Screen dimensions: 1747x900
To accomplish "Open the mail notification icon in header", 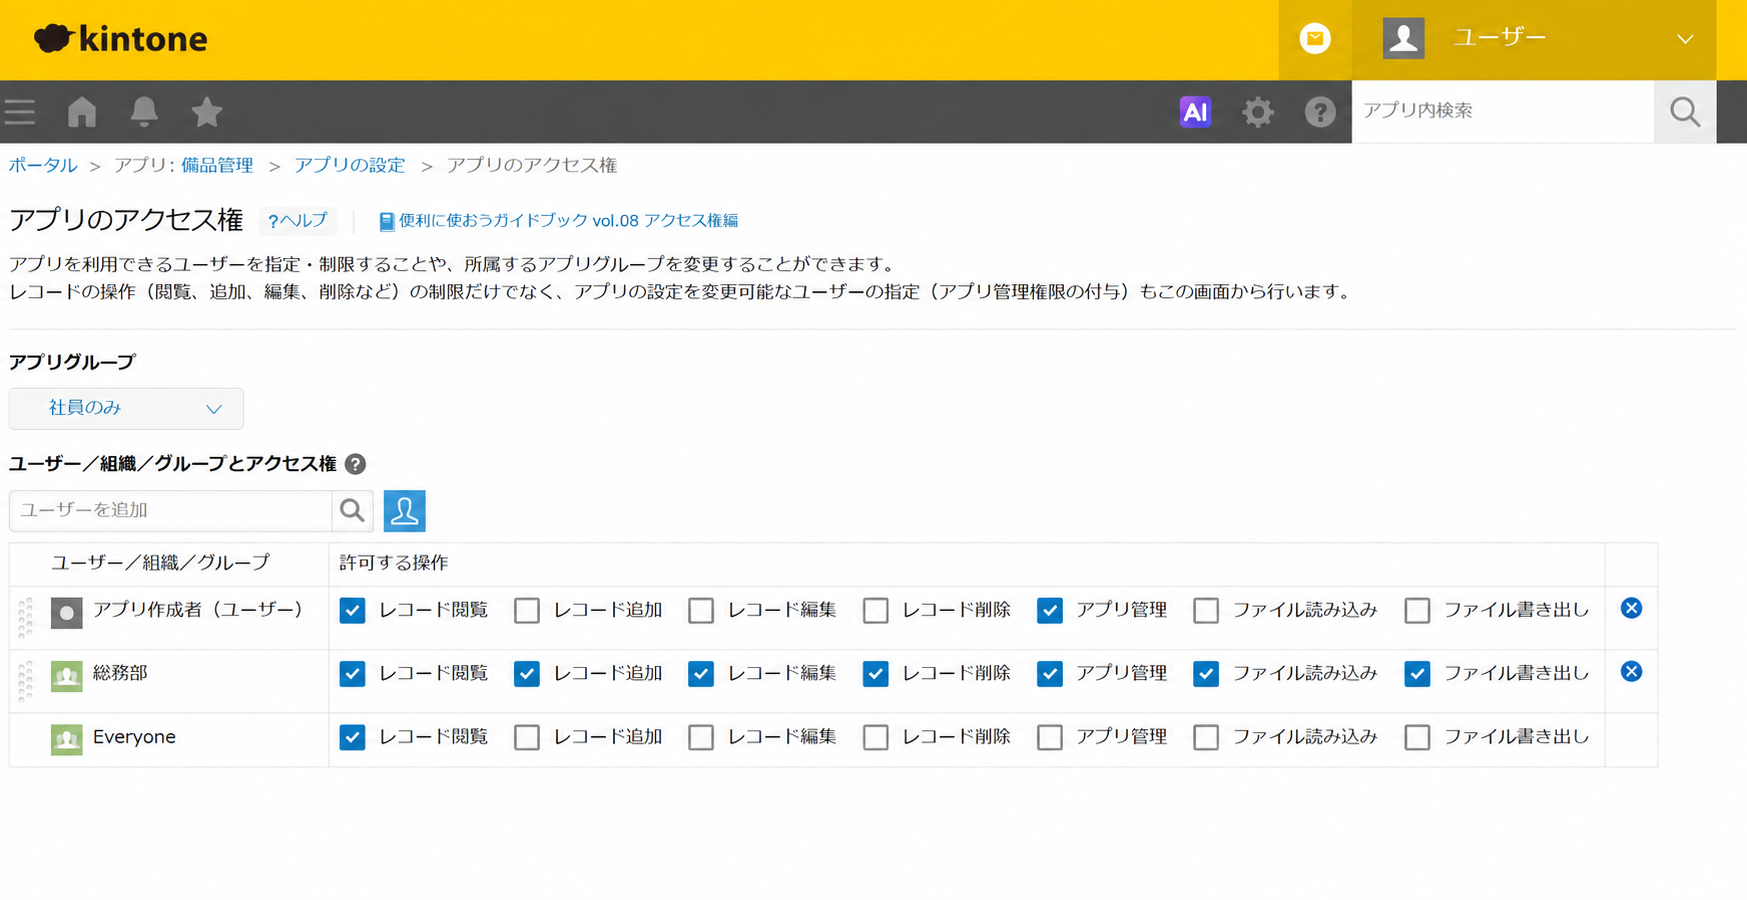I will point(1315,39).
